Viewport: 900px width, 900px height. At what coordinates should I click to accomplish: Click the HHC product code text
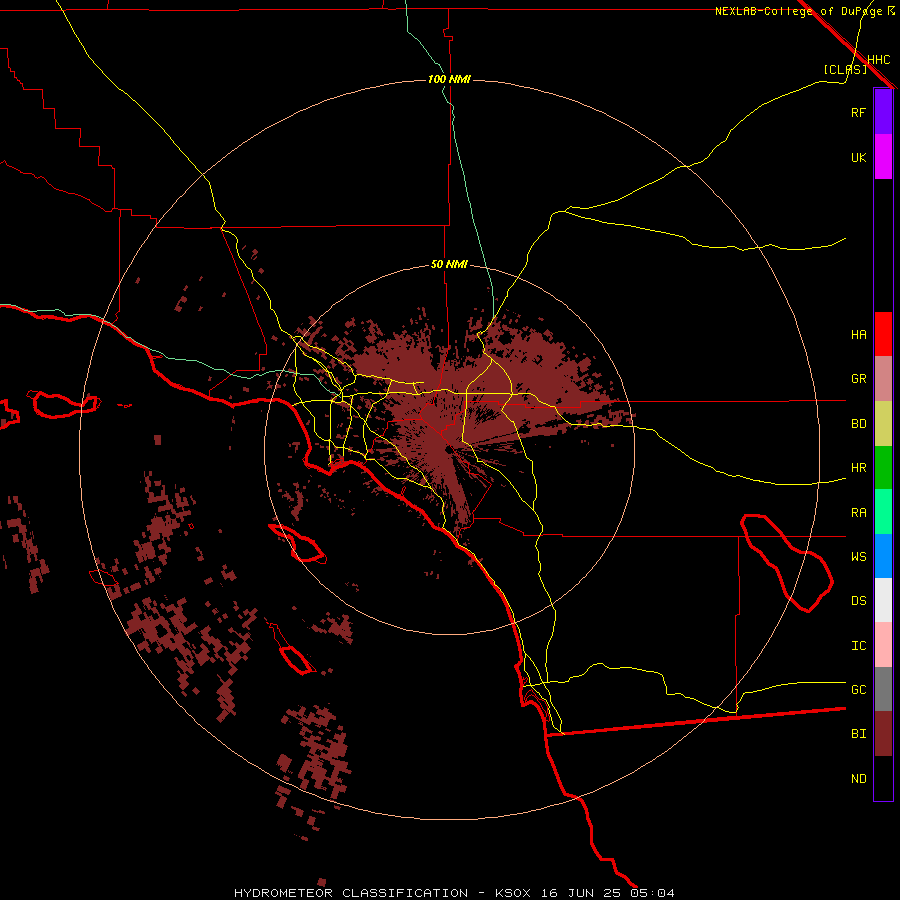(x=878, y=60)
